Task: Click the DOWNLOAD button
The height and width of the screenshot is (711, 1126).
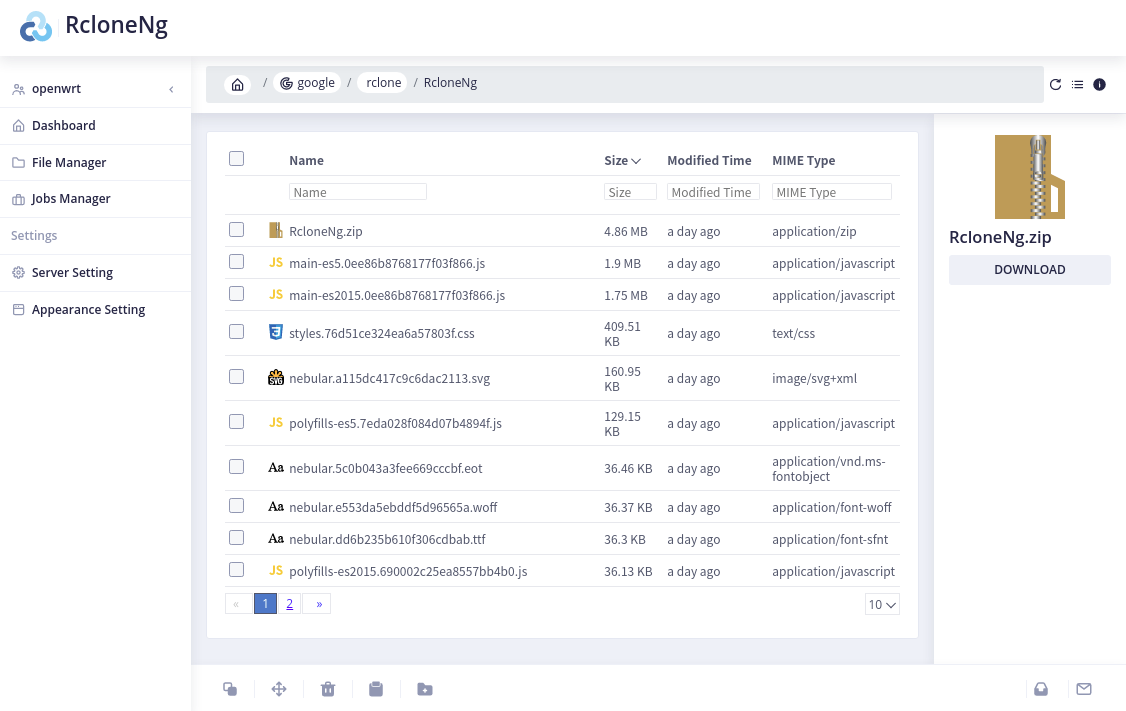Action: [1029, 269]
